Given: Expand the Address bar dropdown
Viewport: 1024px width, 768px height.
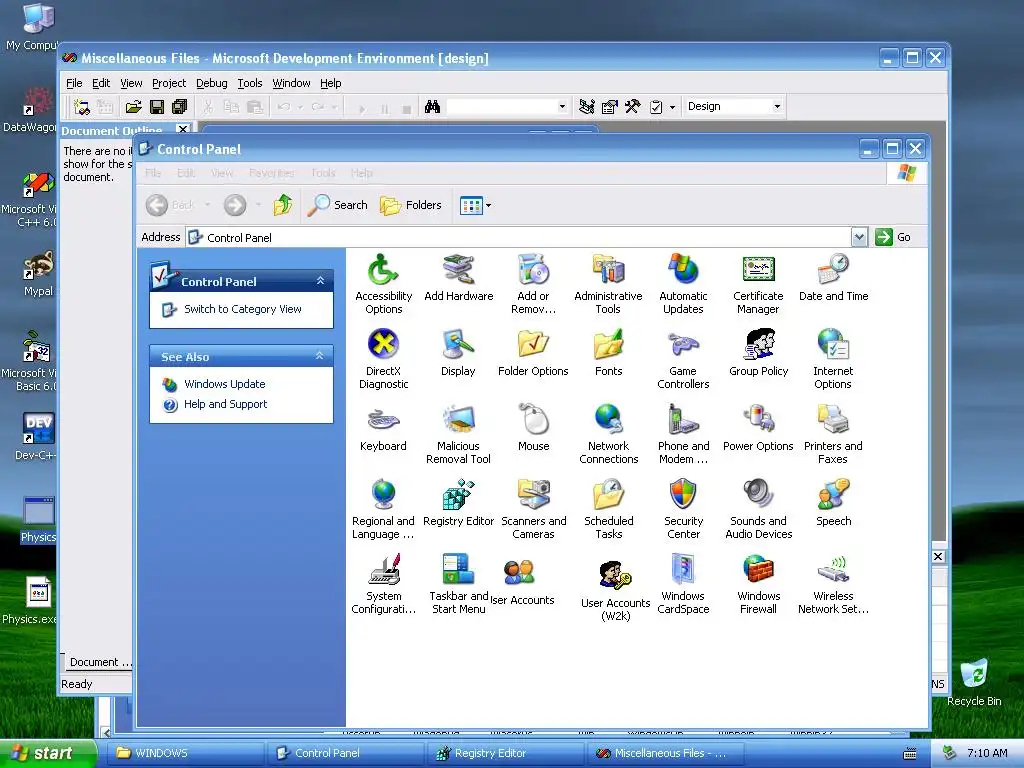Looking at the screenshot, I should (x=859, y=237).
